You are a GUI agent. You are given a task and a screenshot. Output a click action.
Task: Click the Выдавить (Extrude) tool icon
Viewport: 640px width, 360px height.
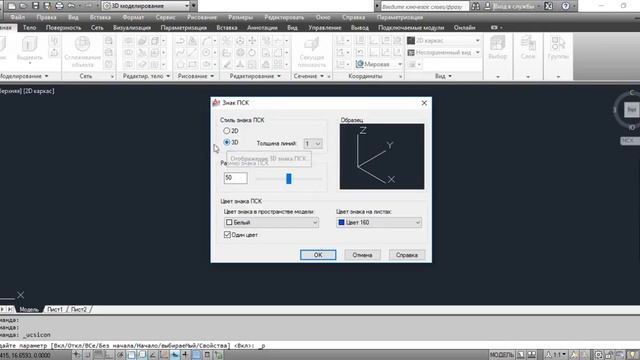(29, 44)
